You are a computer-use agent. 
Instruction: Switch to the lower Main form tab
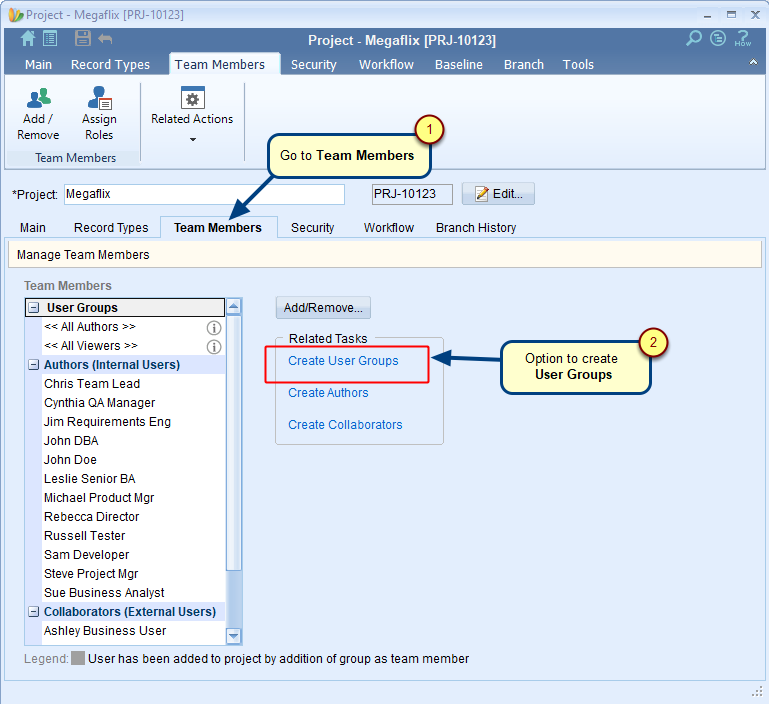click(x=33, y=228)
